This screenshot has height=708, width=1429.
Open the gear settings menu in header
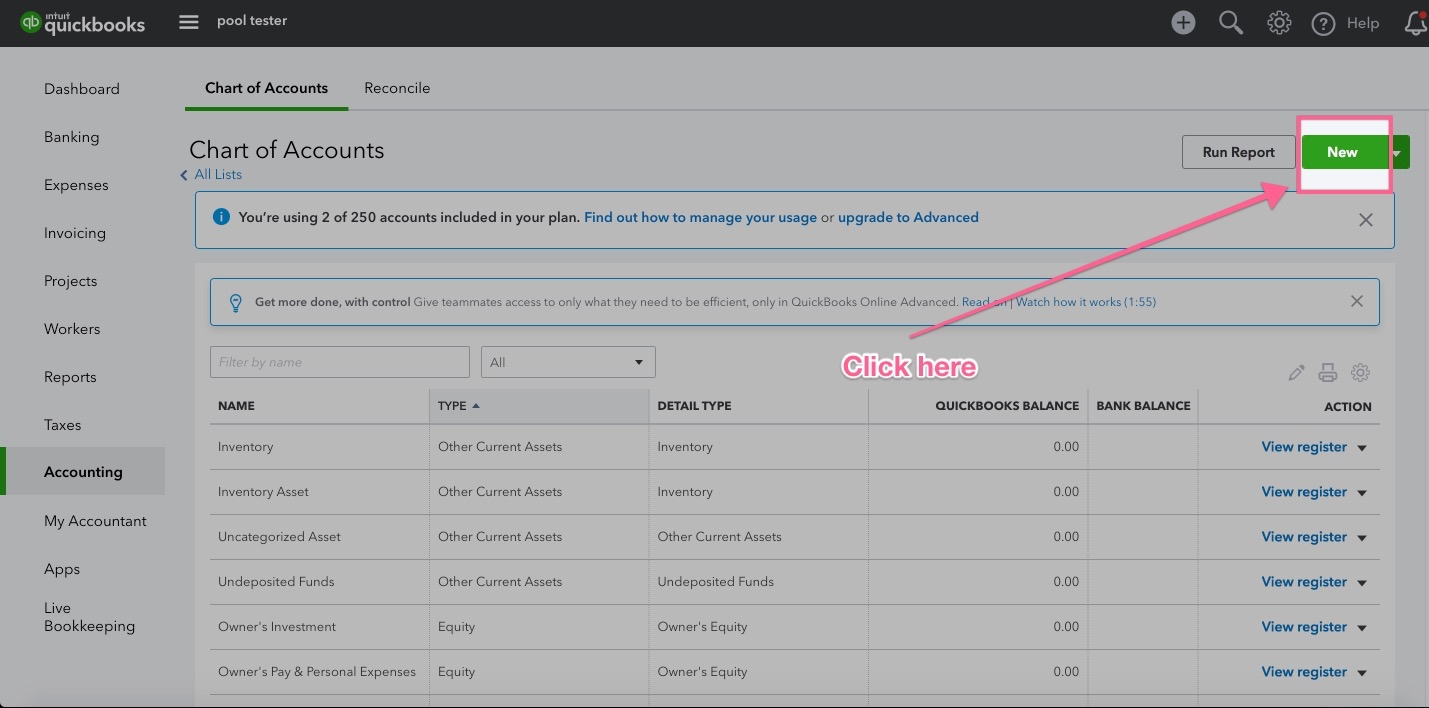click(x=1279, y=23)
